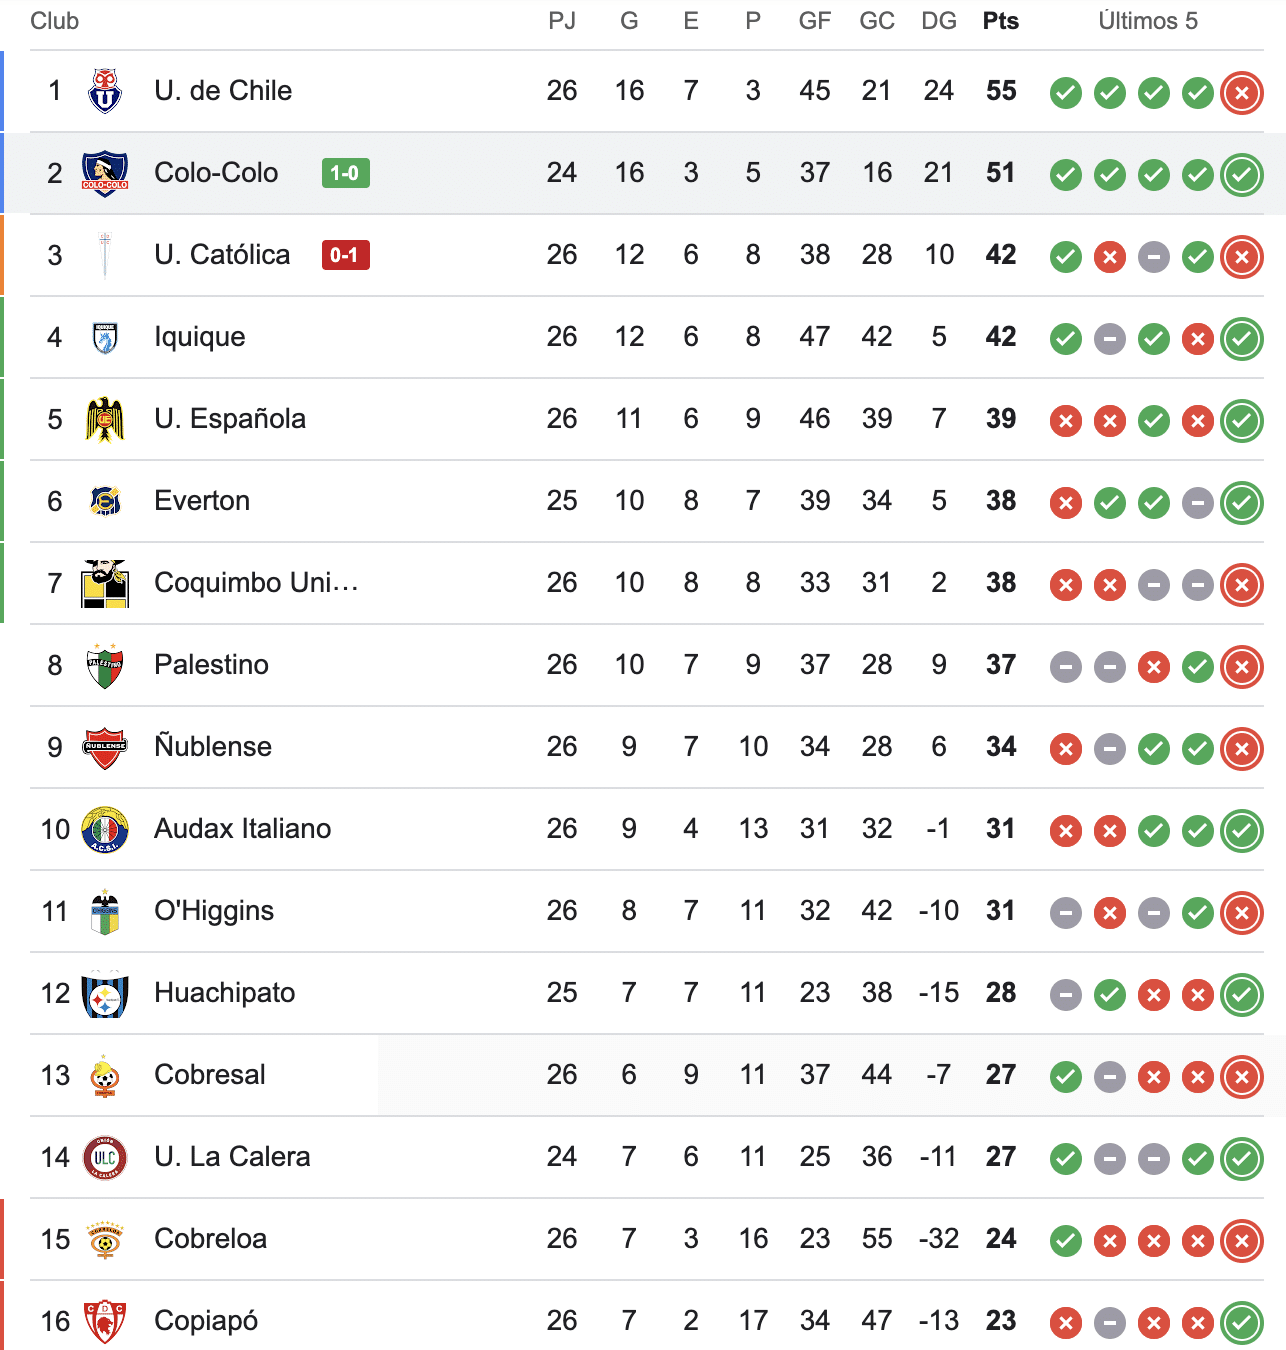Open U. Católica's 0-1 score badge
The width and height of the screenshot is (1286, 1350).
click(x=345, y=255)
